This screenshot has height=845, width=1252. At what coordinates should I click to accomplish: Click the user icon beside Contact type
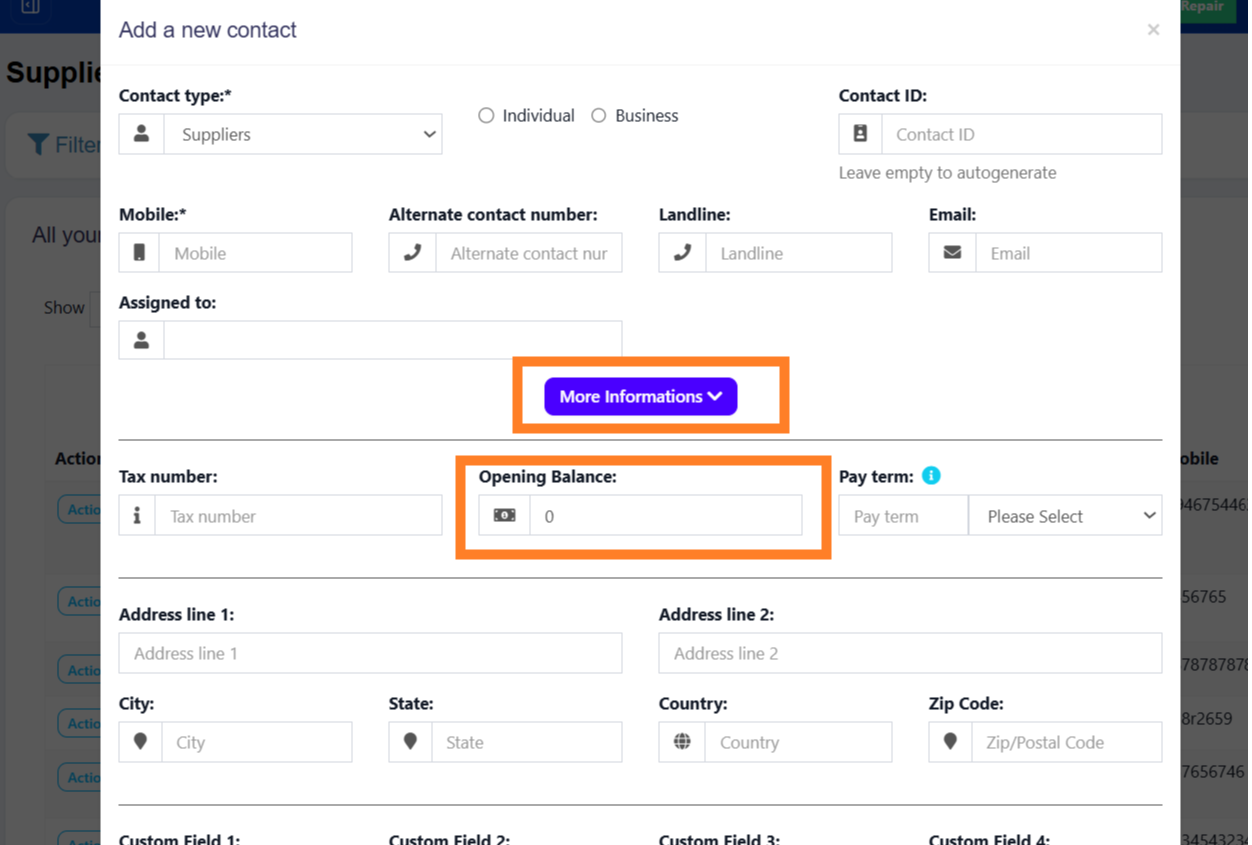pos(142,134)
